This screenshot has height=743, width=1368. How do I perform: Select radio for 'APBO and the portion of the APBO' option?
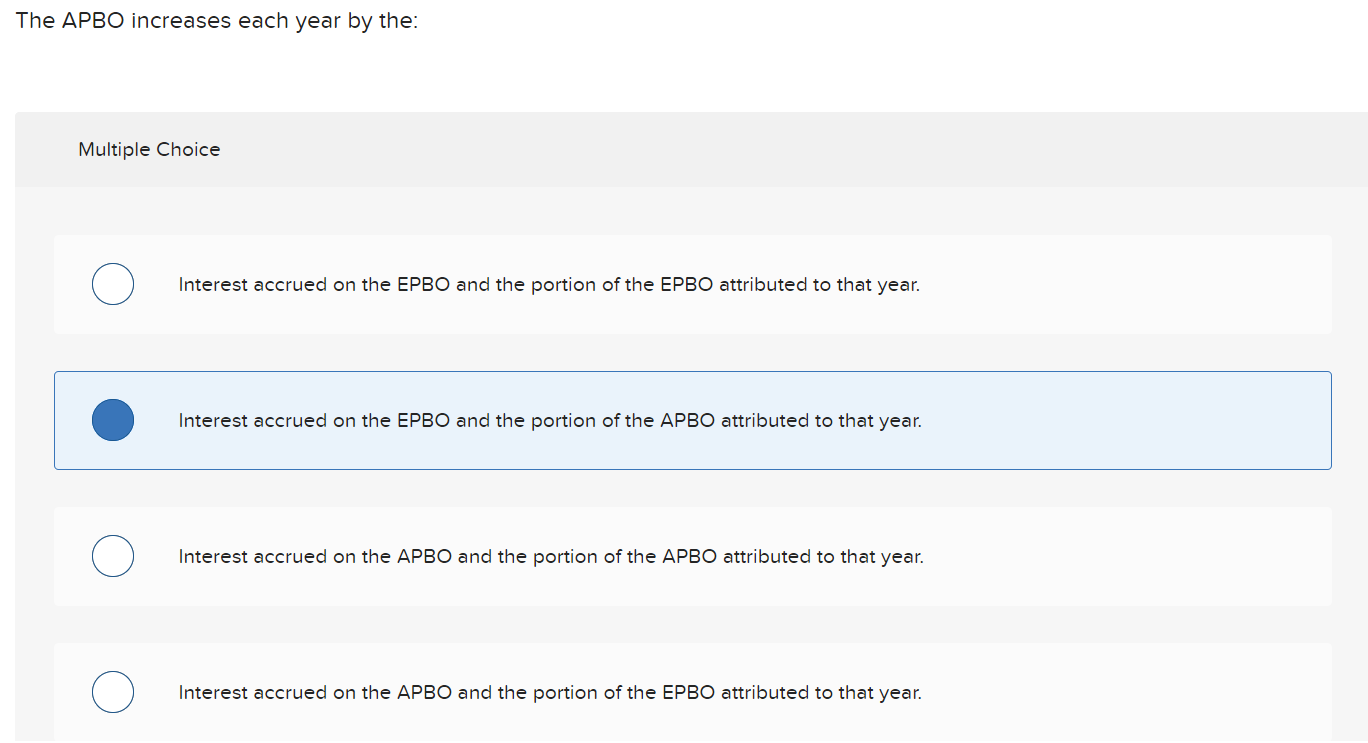(x=113, y=556)
